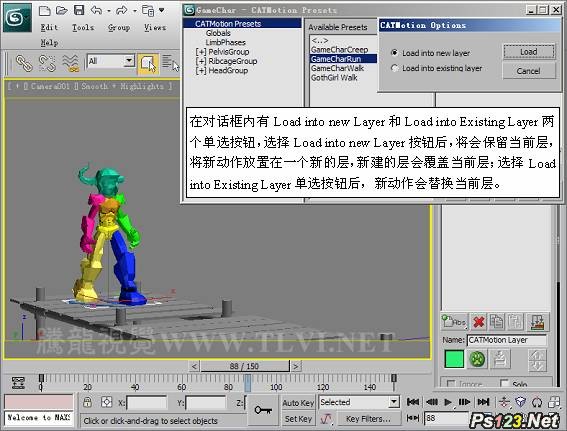Click the Collapse Layers icon with orange base

(x=537, y=322)
